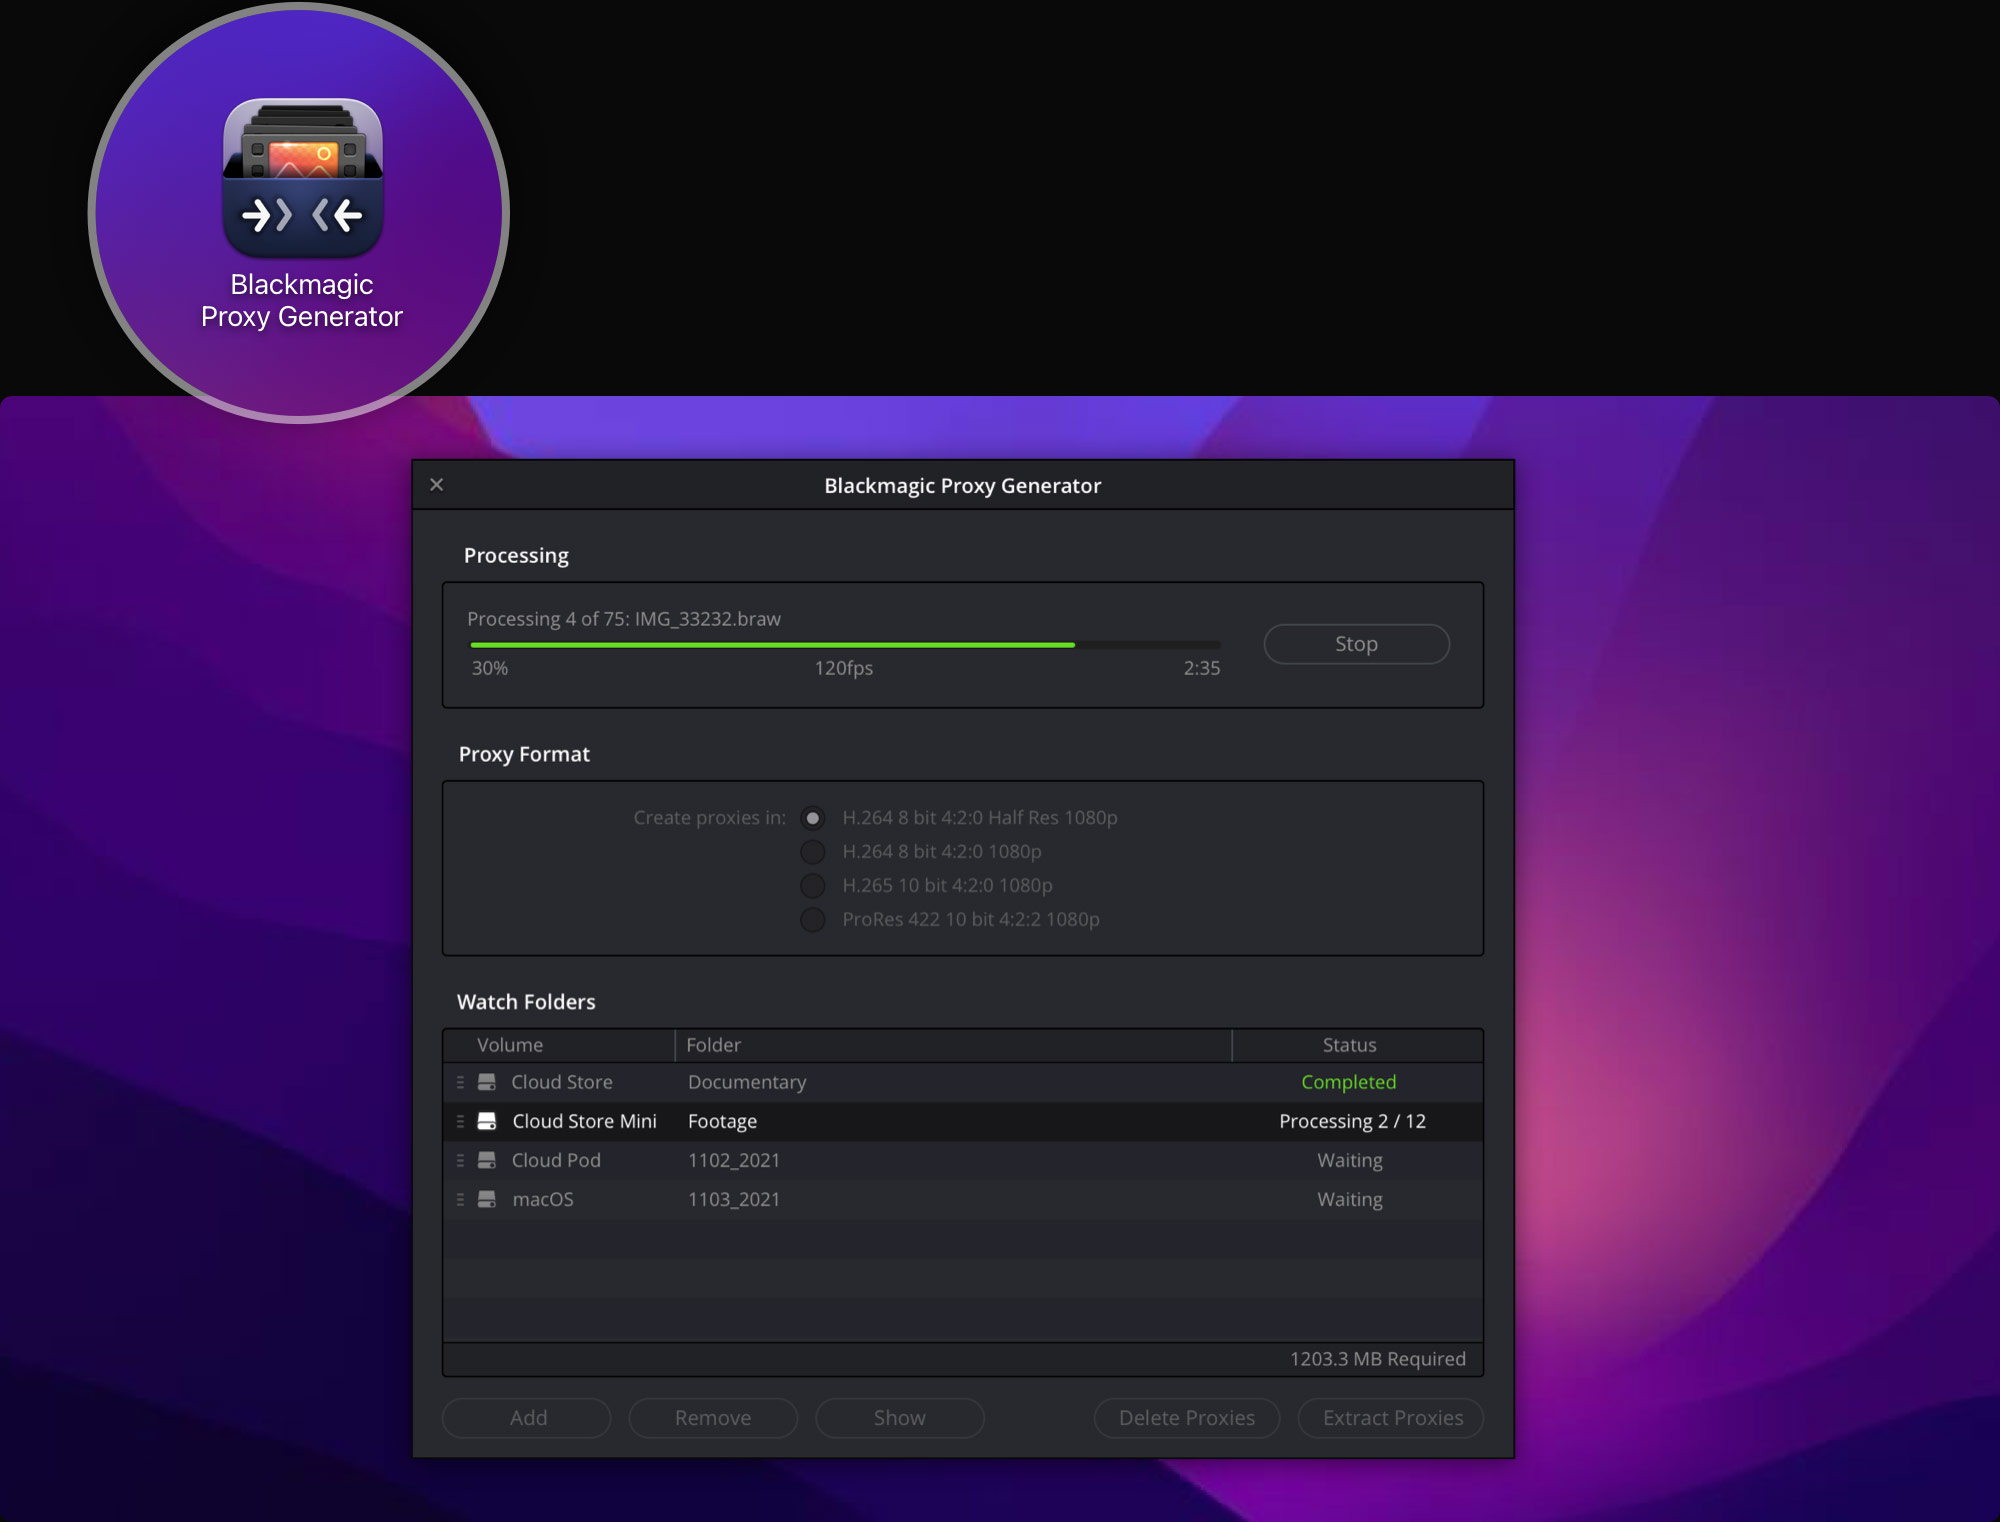Click the 1203.3 MB Required label
This screenshot has width=2000, height=1522.
(x=1377, y=1359)
